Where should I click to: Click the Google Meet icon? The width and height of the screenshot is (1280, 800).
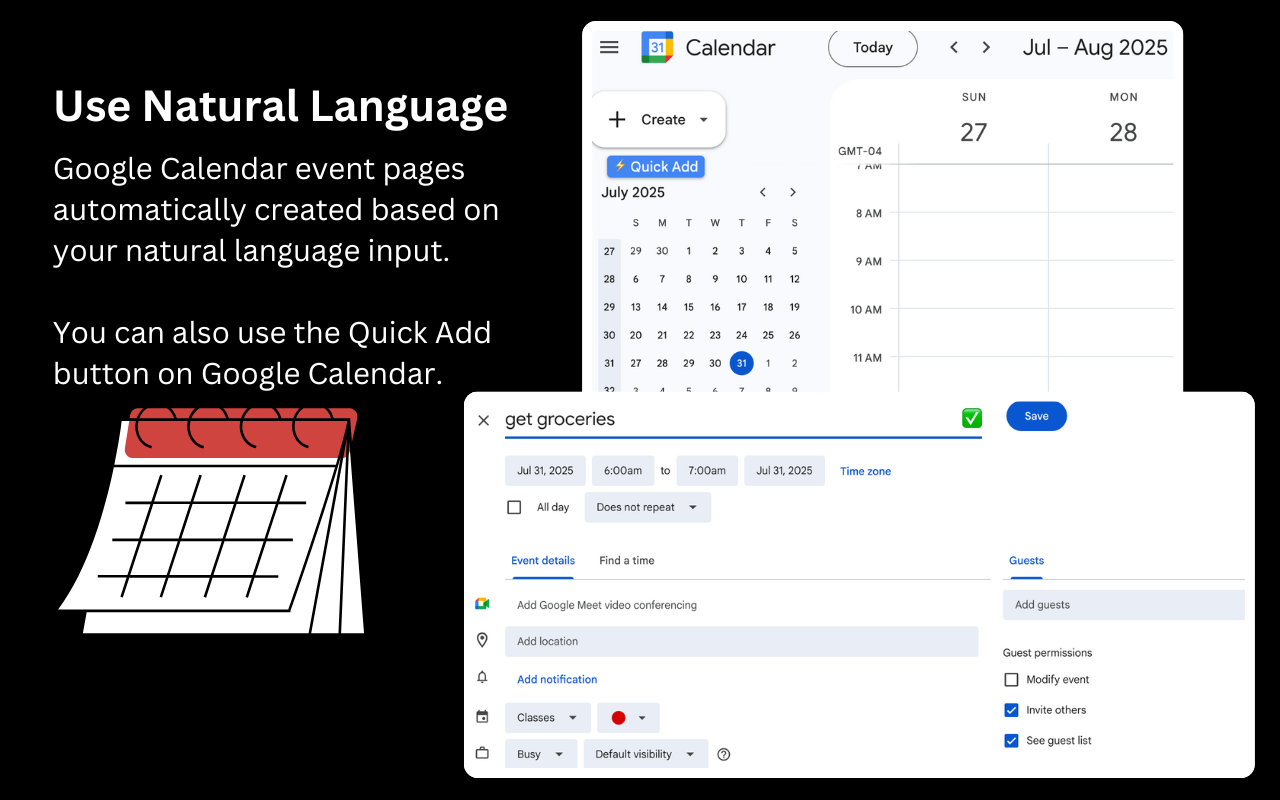482,604
